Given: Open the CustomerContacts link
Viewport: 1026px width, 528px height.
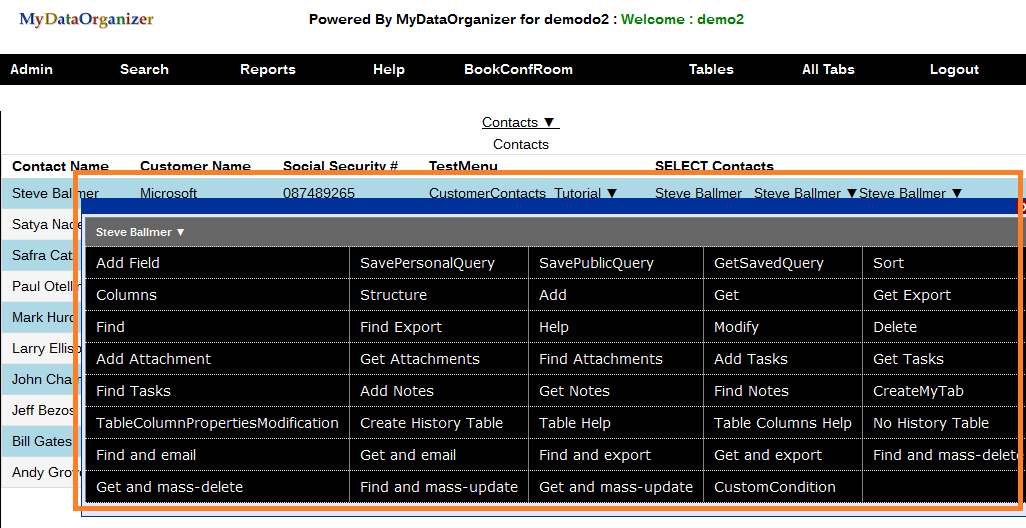Looking at the screenshot, I should (x=487, y=193).
